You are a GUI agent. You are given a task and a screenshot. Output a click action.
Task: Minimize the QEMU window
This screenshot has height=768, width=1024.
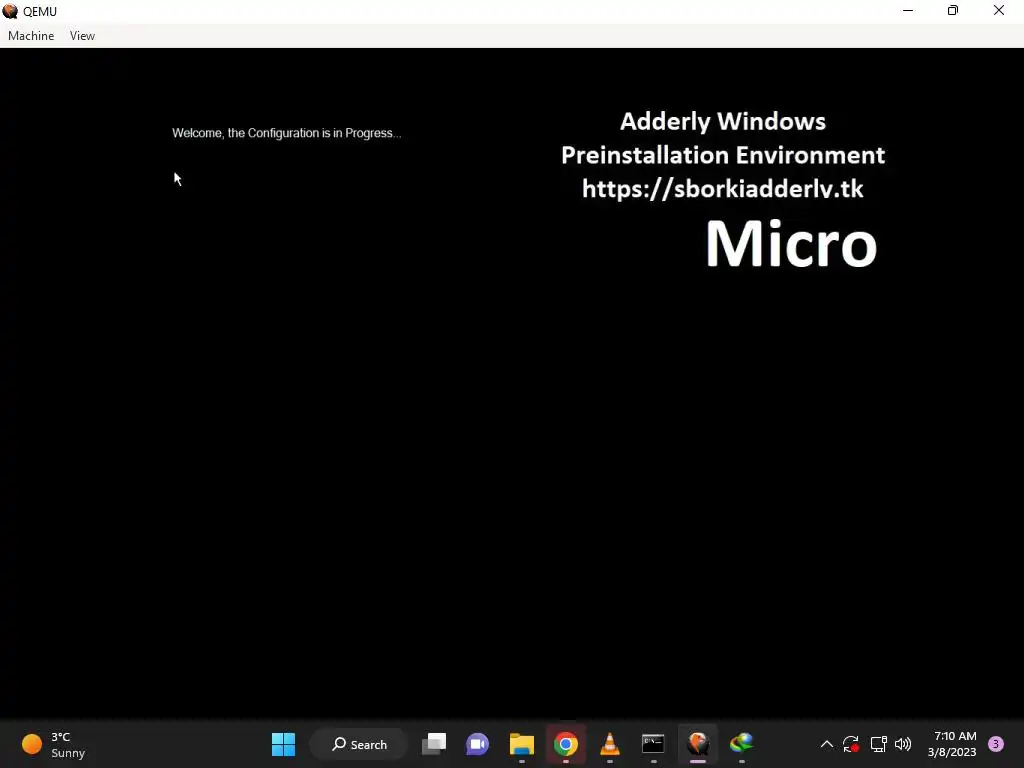point(908,11)
